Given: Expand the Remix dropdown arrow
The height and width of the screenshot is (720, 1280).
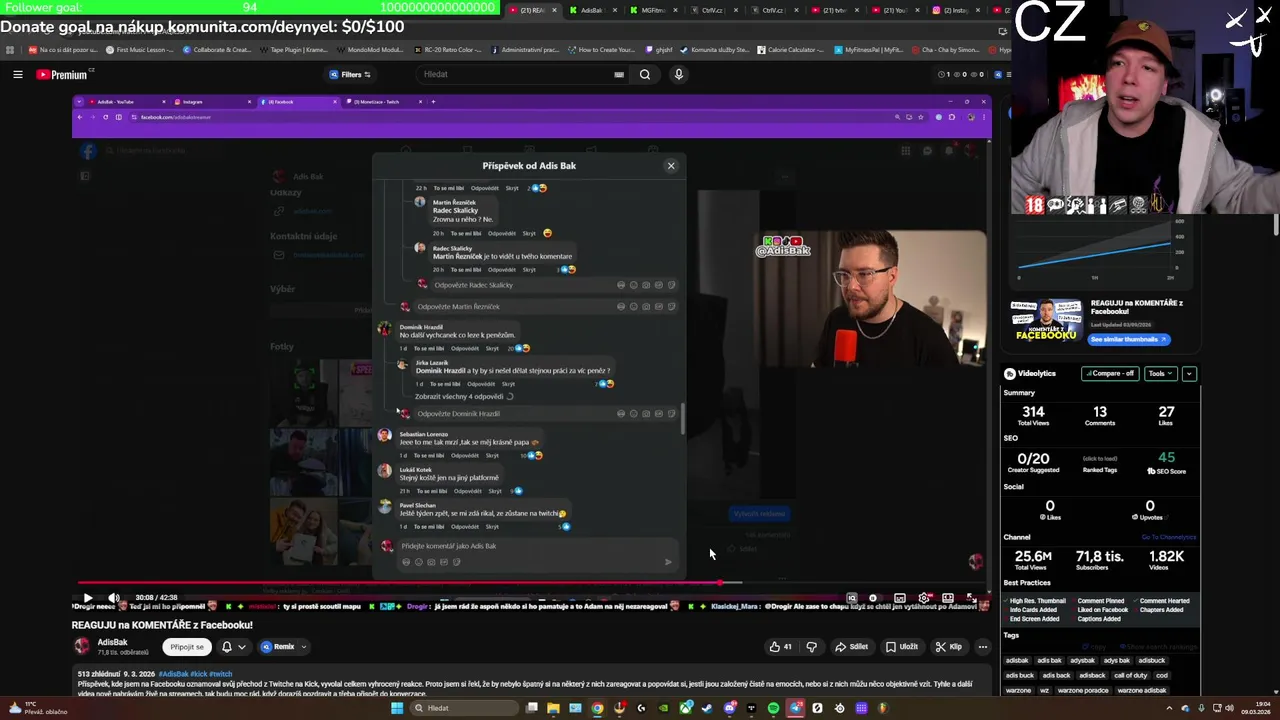Looking at the screenshot, I should pyautogui.click(x=304, y=647).
